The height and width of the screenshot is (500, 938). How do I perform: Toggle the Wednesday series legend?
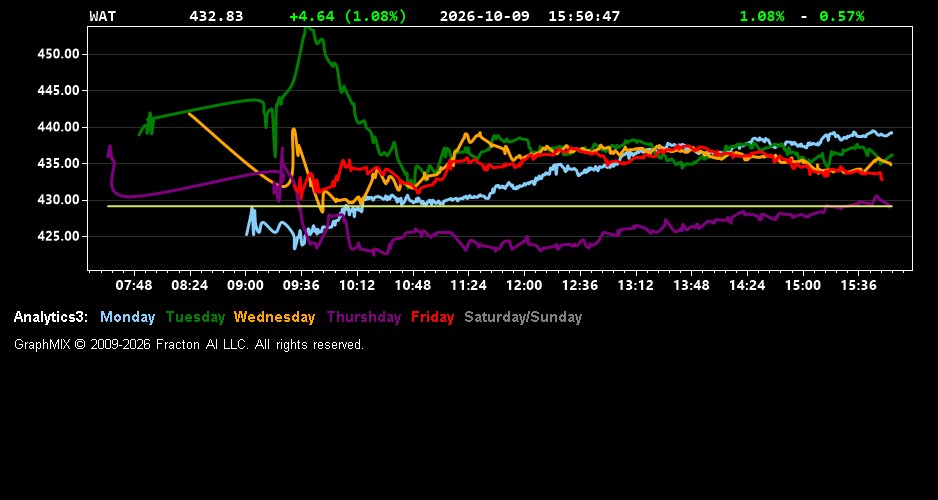pos(275,318)
